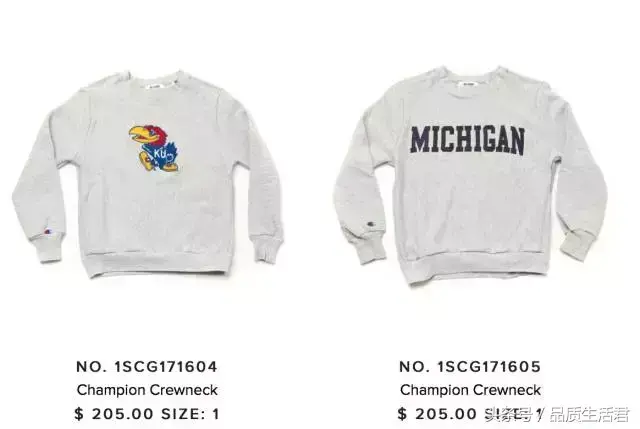Click the $ 205.00 price under the Michigan sweatshirt
The width and height of the screenshot is (640, 429).
(x=437, y=414)
